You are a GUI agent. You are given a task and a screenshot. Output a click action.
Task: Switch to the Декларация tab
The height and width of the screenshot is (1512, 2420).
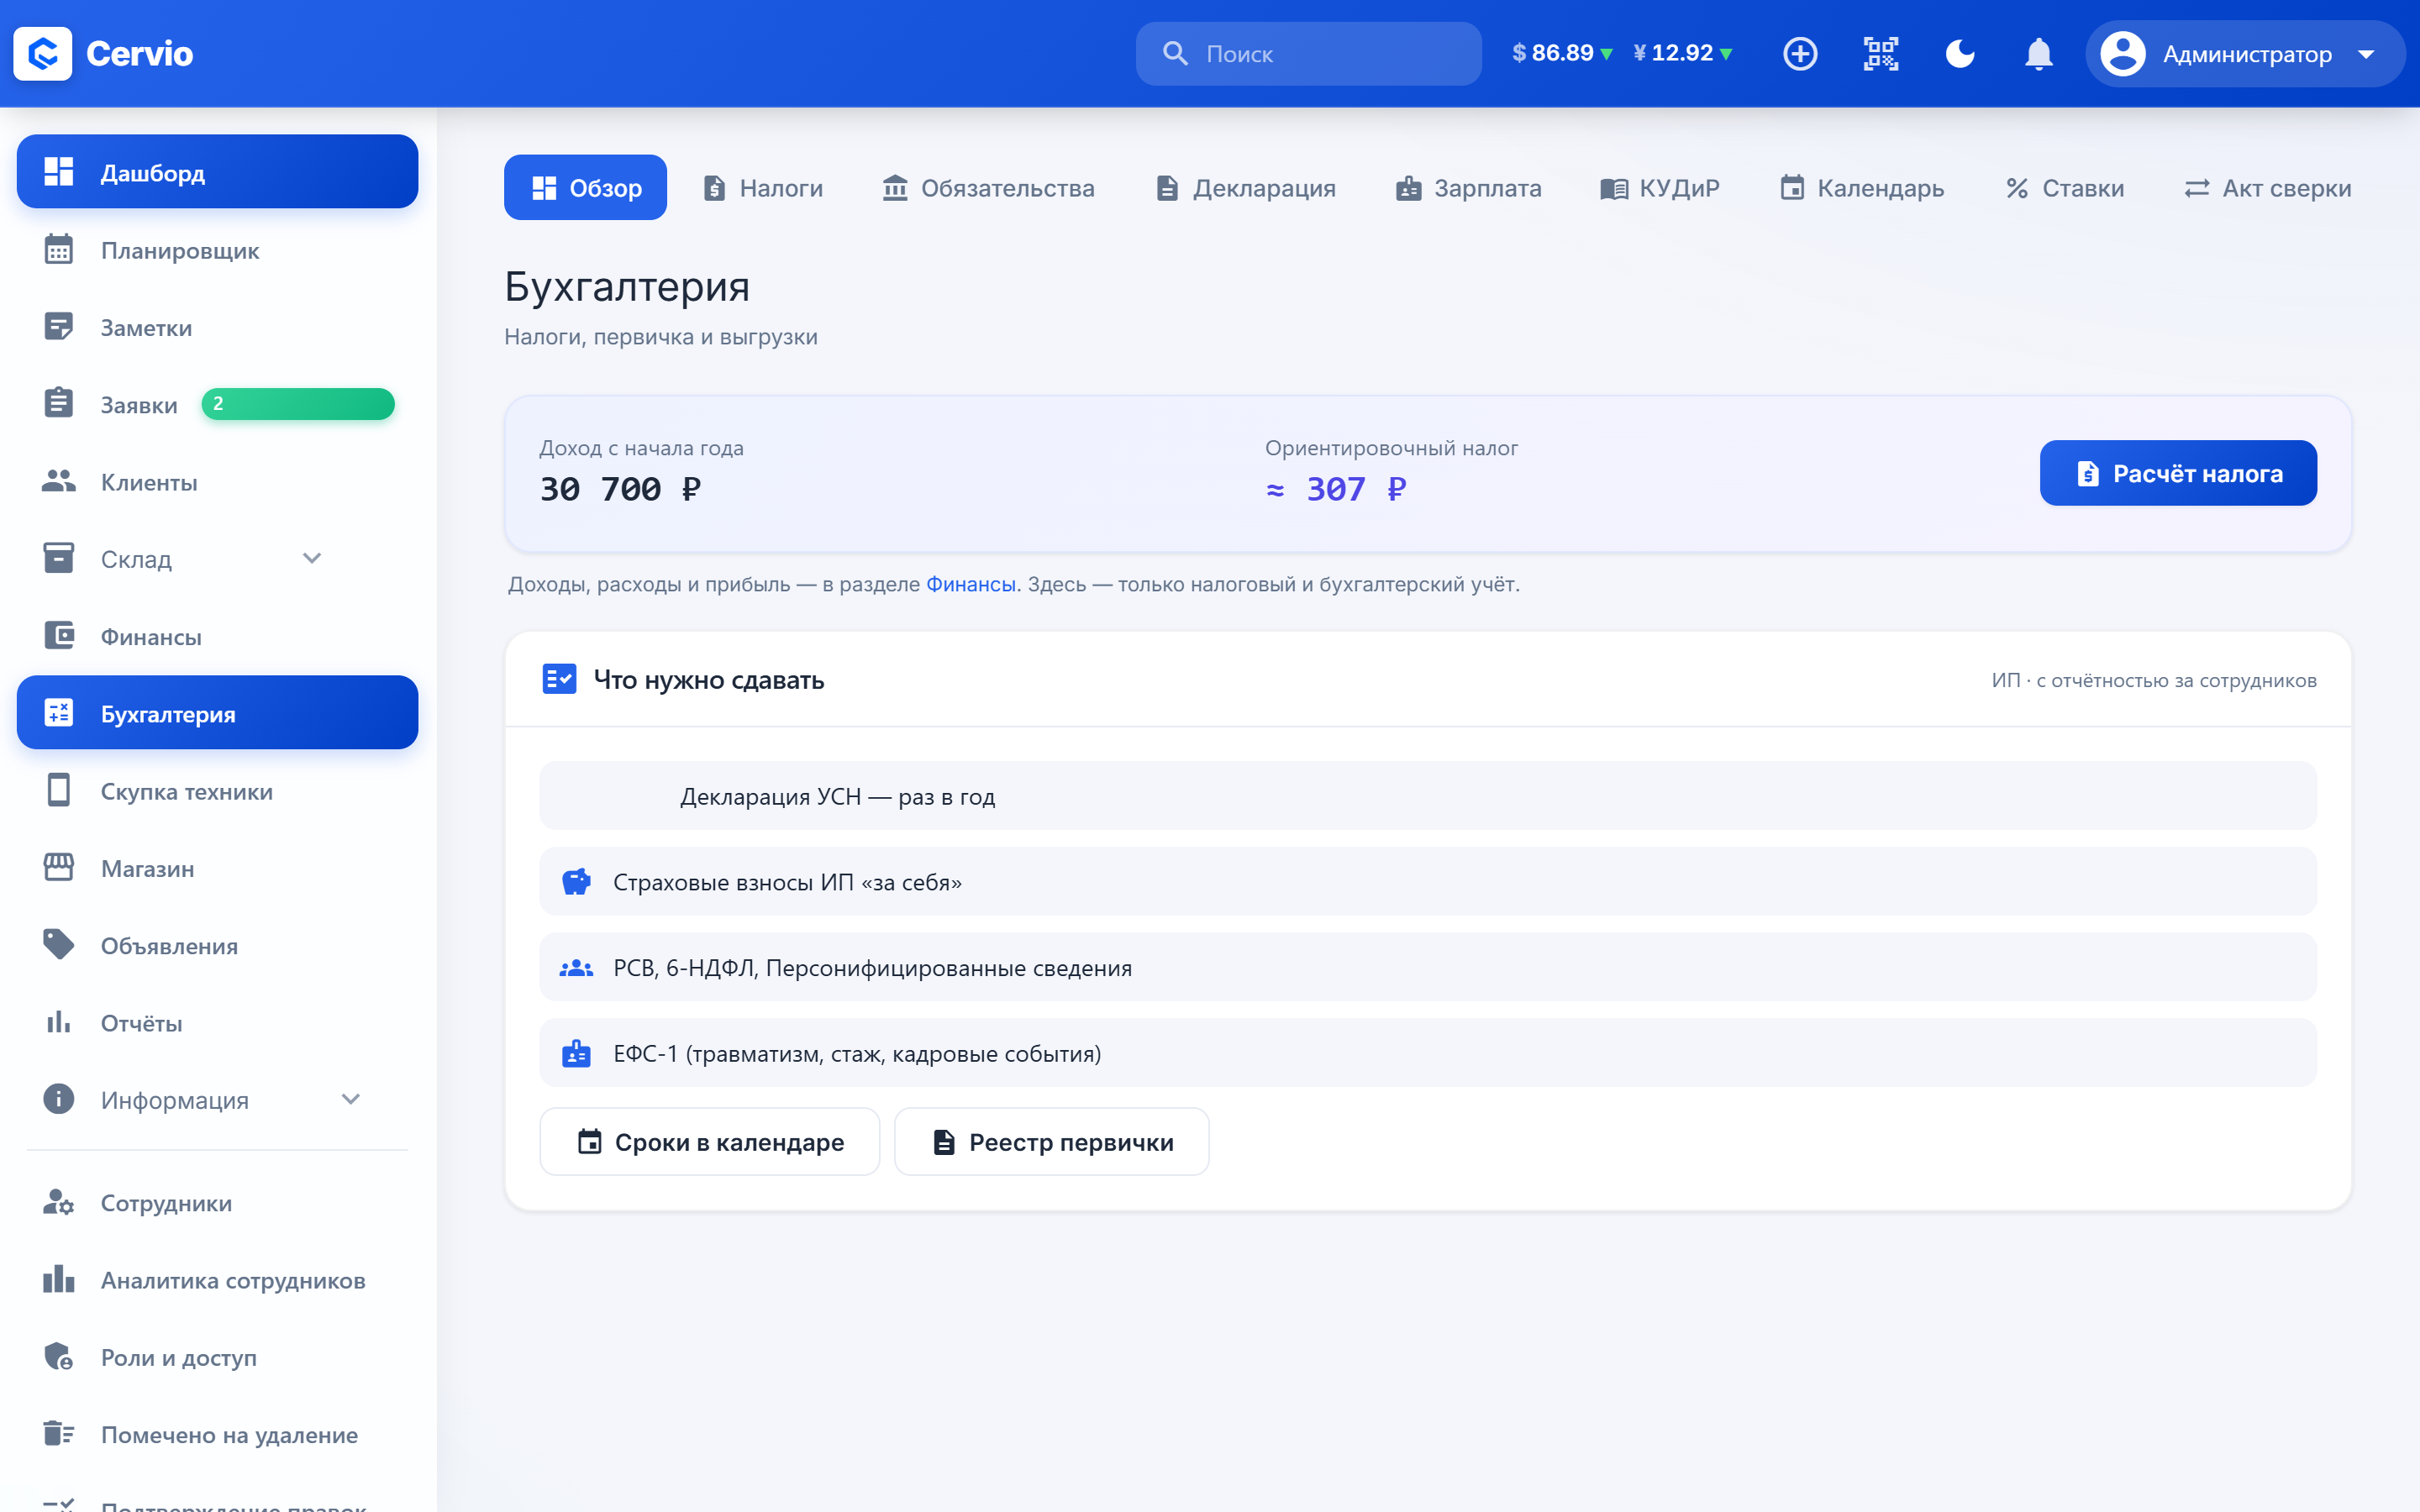1246,188
